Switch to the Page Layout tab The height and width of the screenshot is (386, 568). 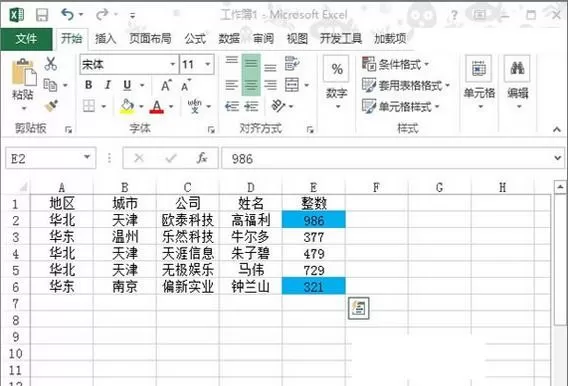pos(150,38)
